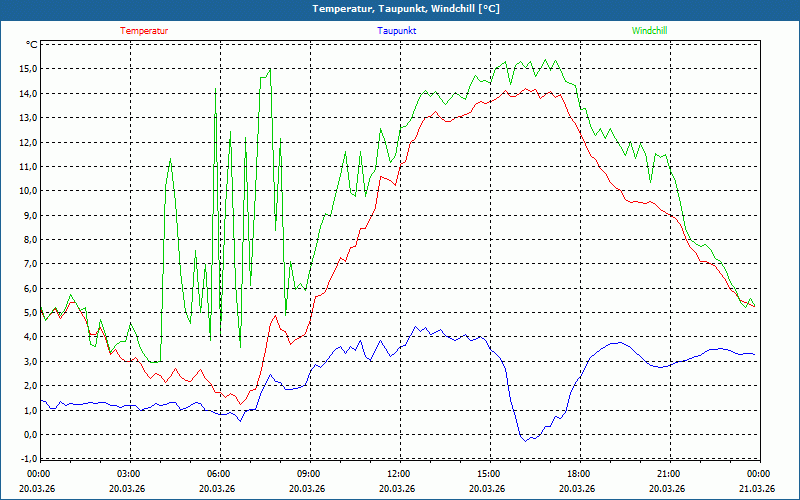Screen dimensions: 800x500
Task: Select the green Windchill legend label
Action: pos(649,31)
